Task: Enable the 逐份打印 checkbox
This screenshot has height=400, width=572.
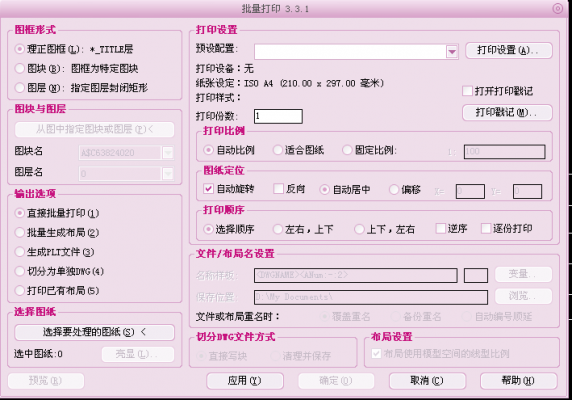Action: [x=486, y=229]
